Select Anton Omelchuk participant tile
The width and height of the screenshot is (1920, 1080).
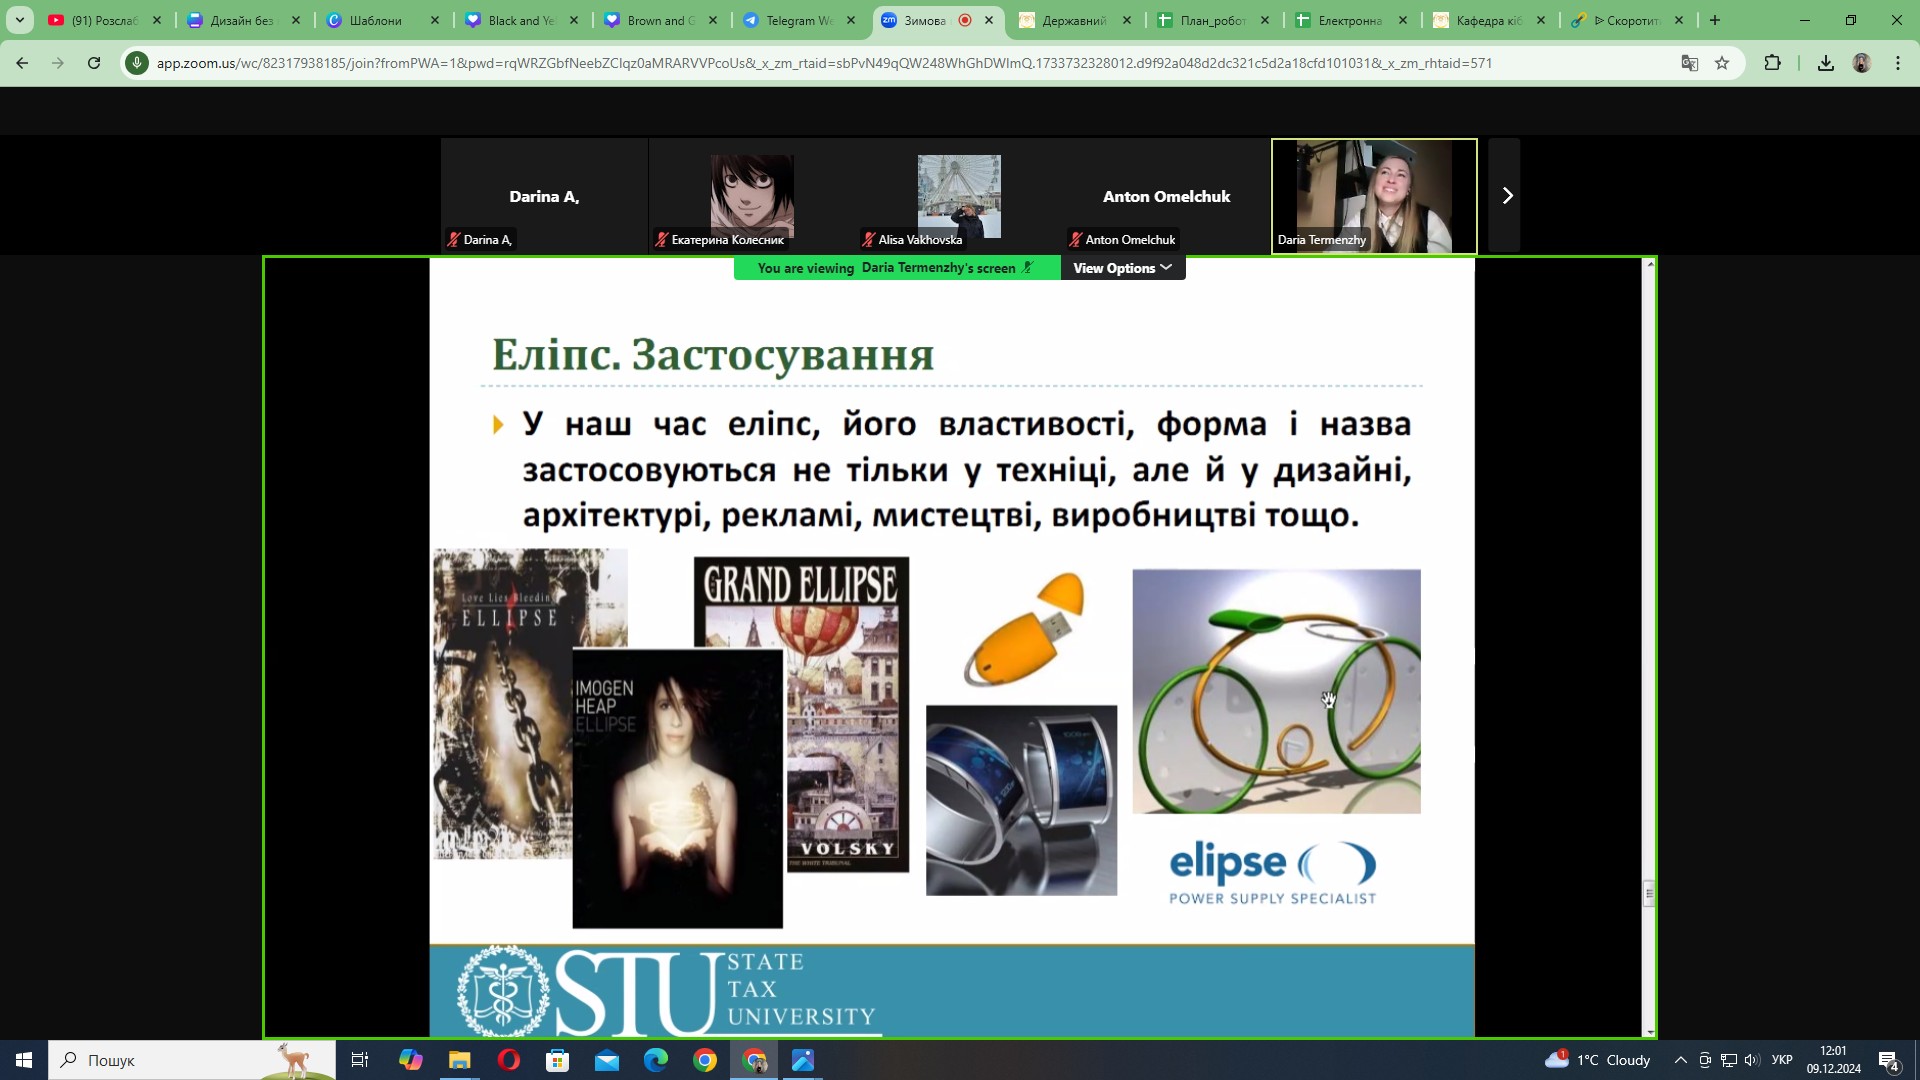pyautogui.click(x=1166, y=196)
